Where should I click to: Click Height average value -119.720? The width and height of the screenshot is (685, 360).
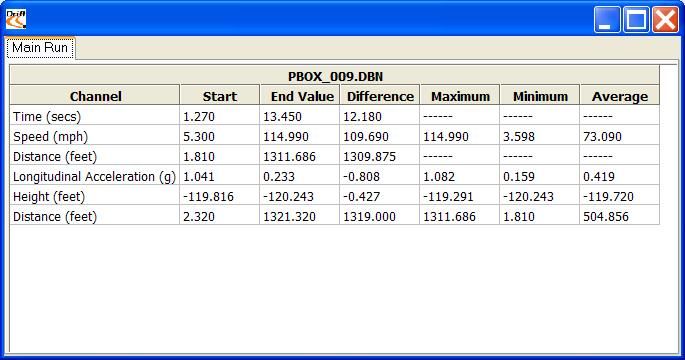(608, 197)
